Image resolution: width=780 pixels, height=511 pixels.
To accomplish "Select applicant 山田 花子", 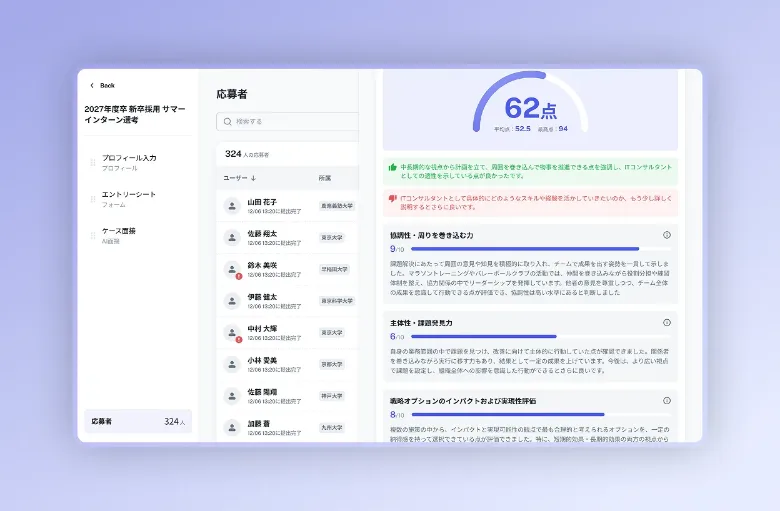I will point(288,206).
